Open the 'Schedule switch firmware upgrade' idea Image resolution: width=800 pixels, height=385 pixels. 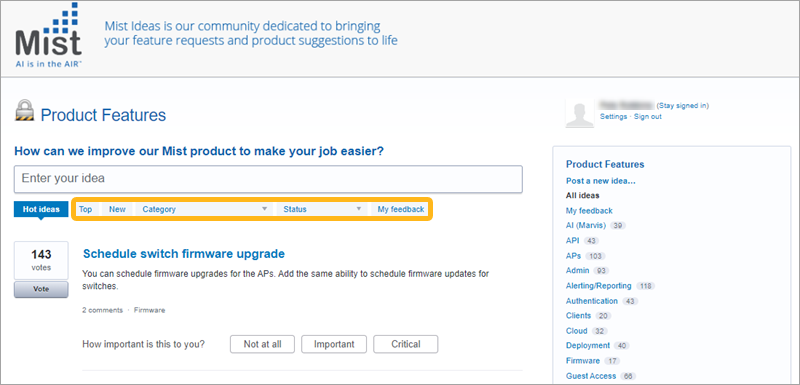coord(184,253)
